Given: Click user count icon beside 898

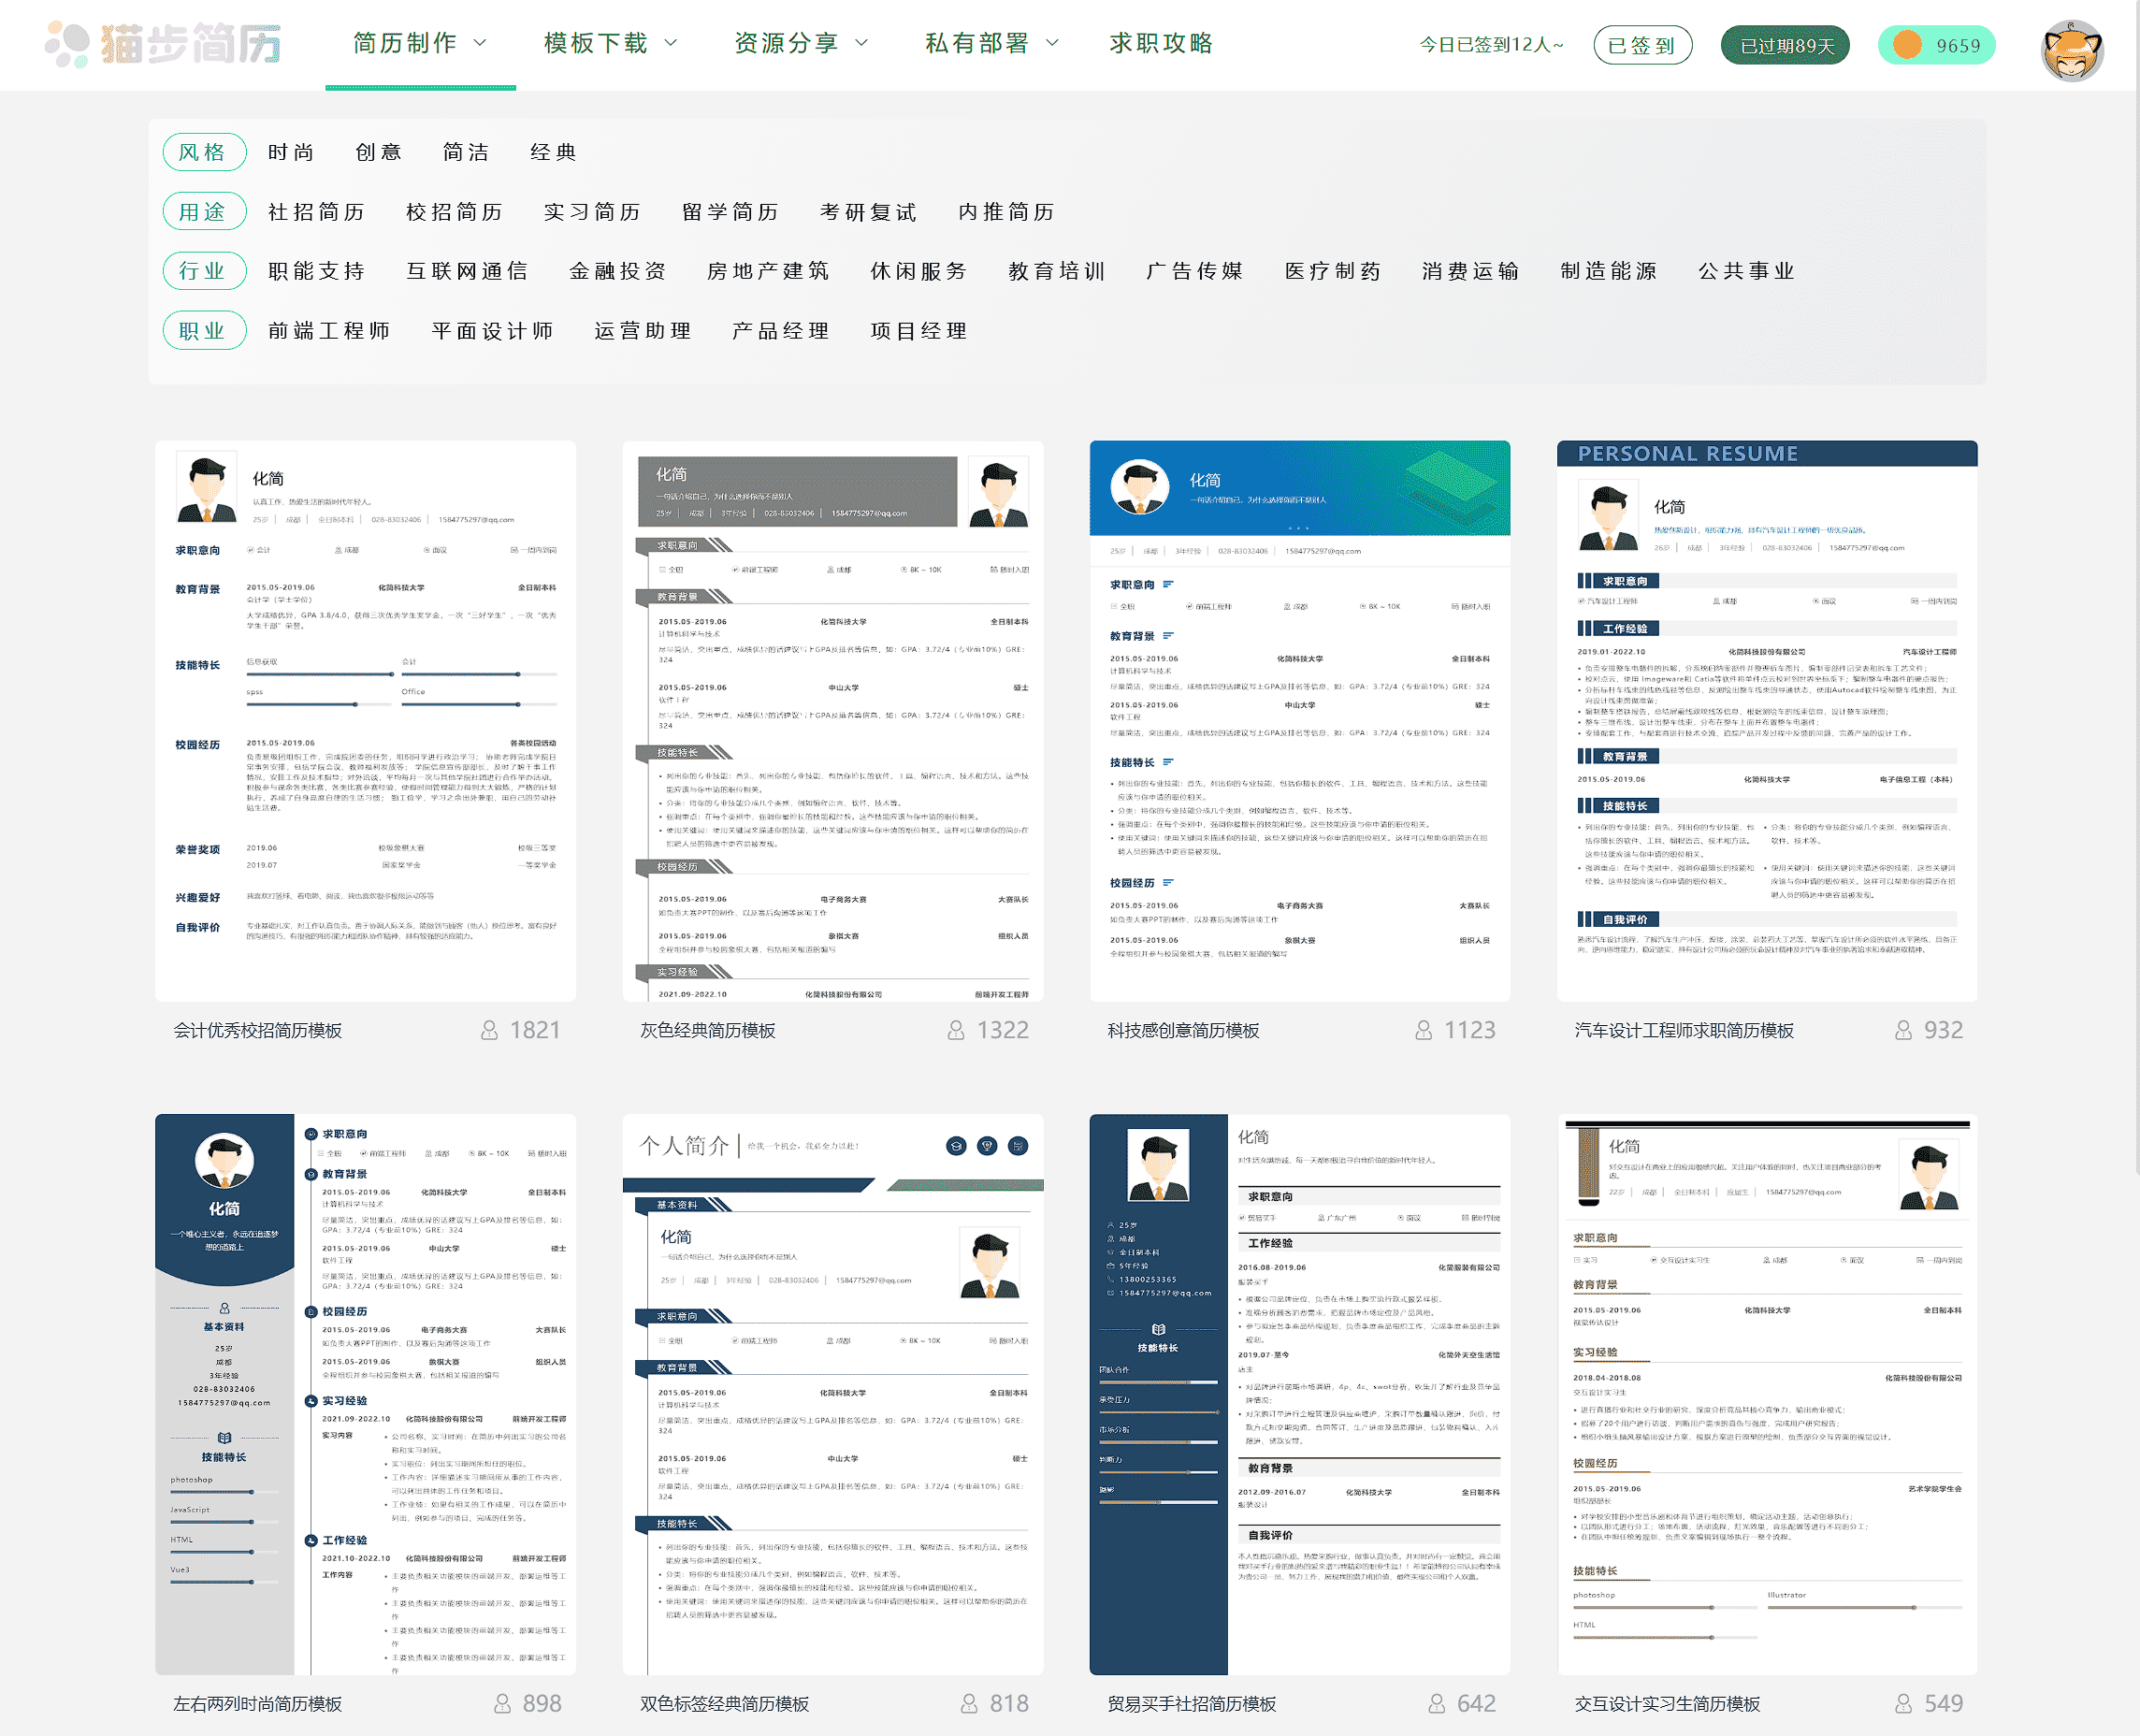Looking at the screenshot, I should coord(502,1703).
